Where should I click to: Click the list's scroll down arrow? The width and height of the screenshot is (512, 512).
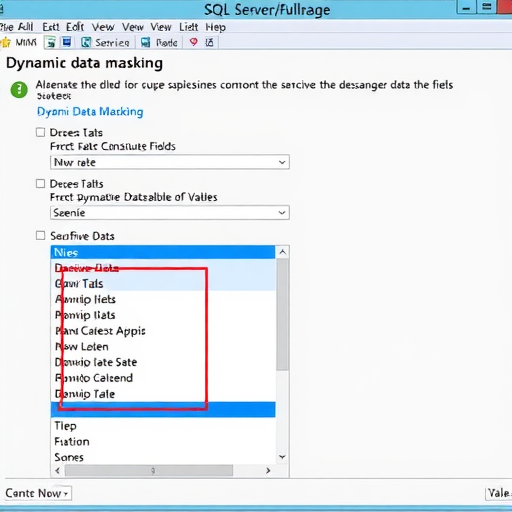282,457
